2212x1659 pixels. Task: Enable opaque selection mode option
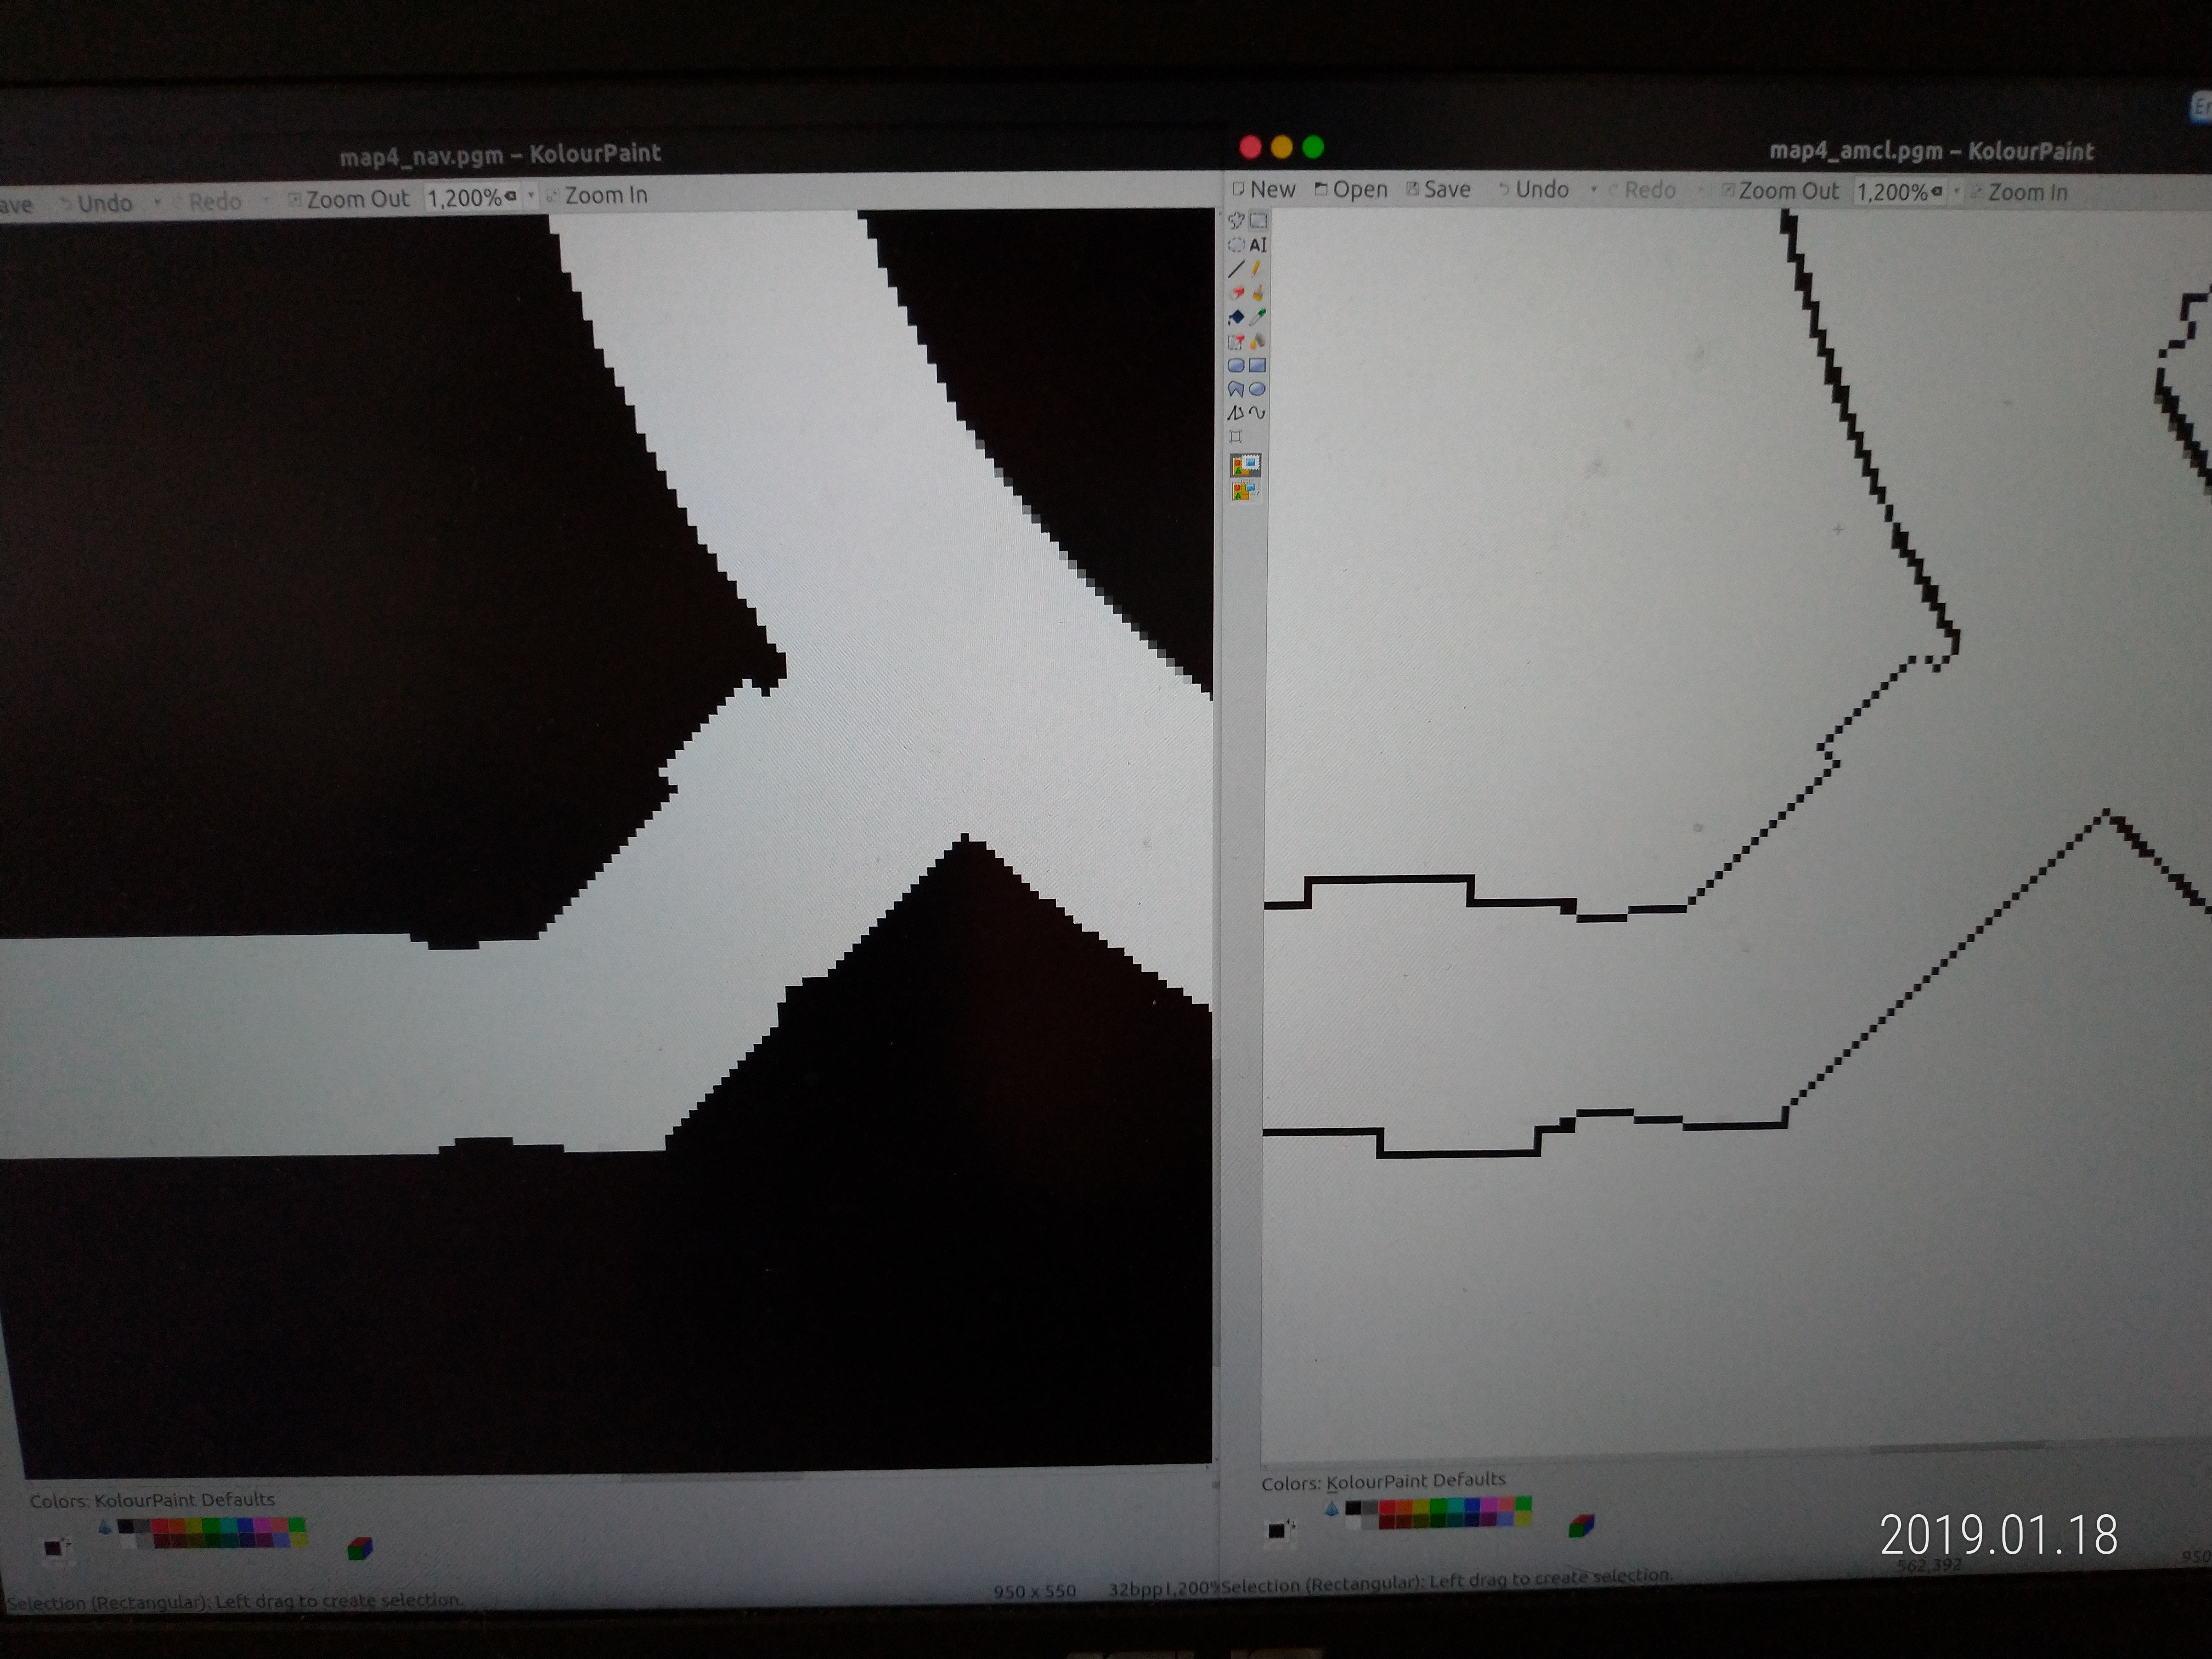click(1245, 465)
